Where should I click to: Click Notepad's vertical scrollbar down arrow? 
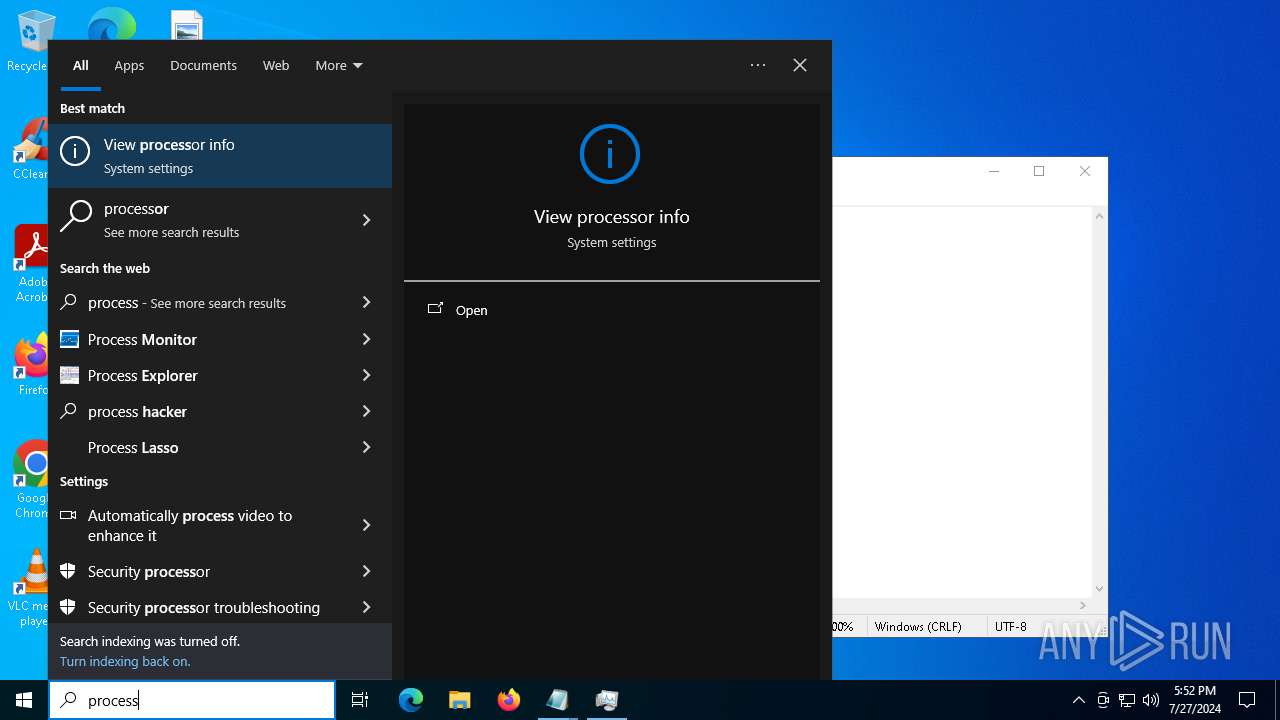1099,589
